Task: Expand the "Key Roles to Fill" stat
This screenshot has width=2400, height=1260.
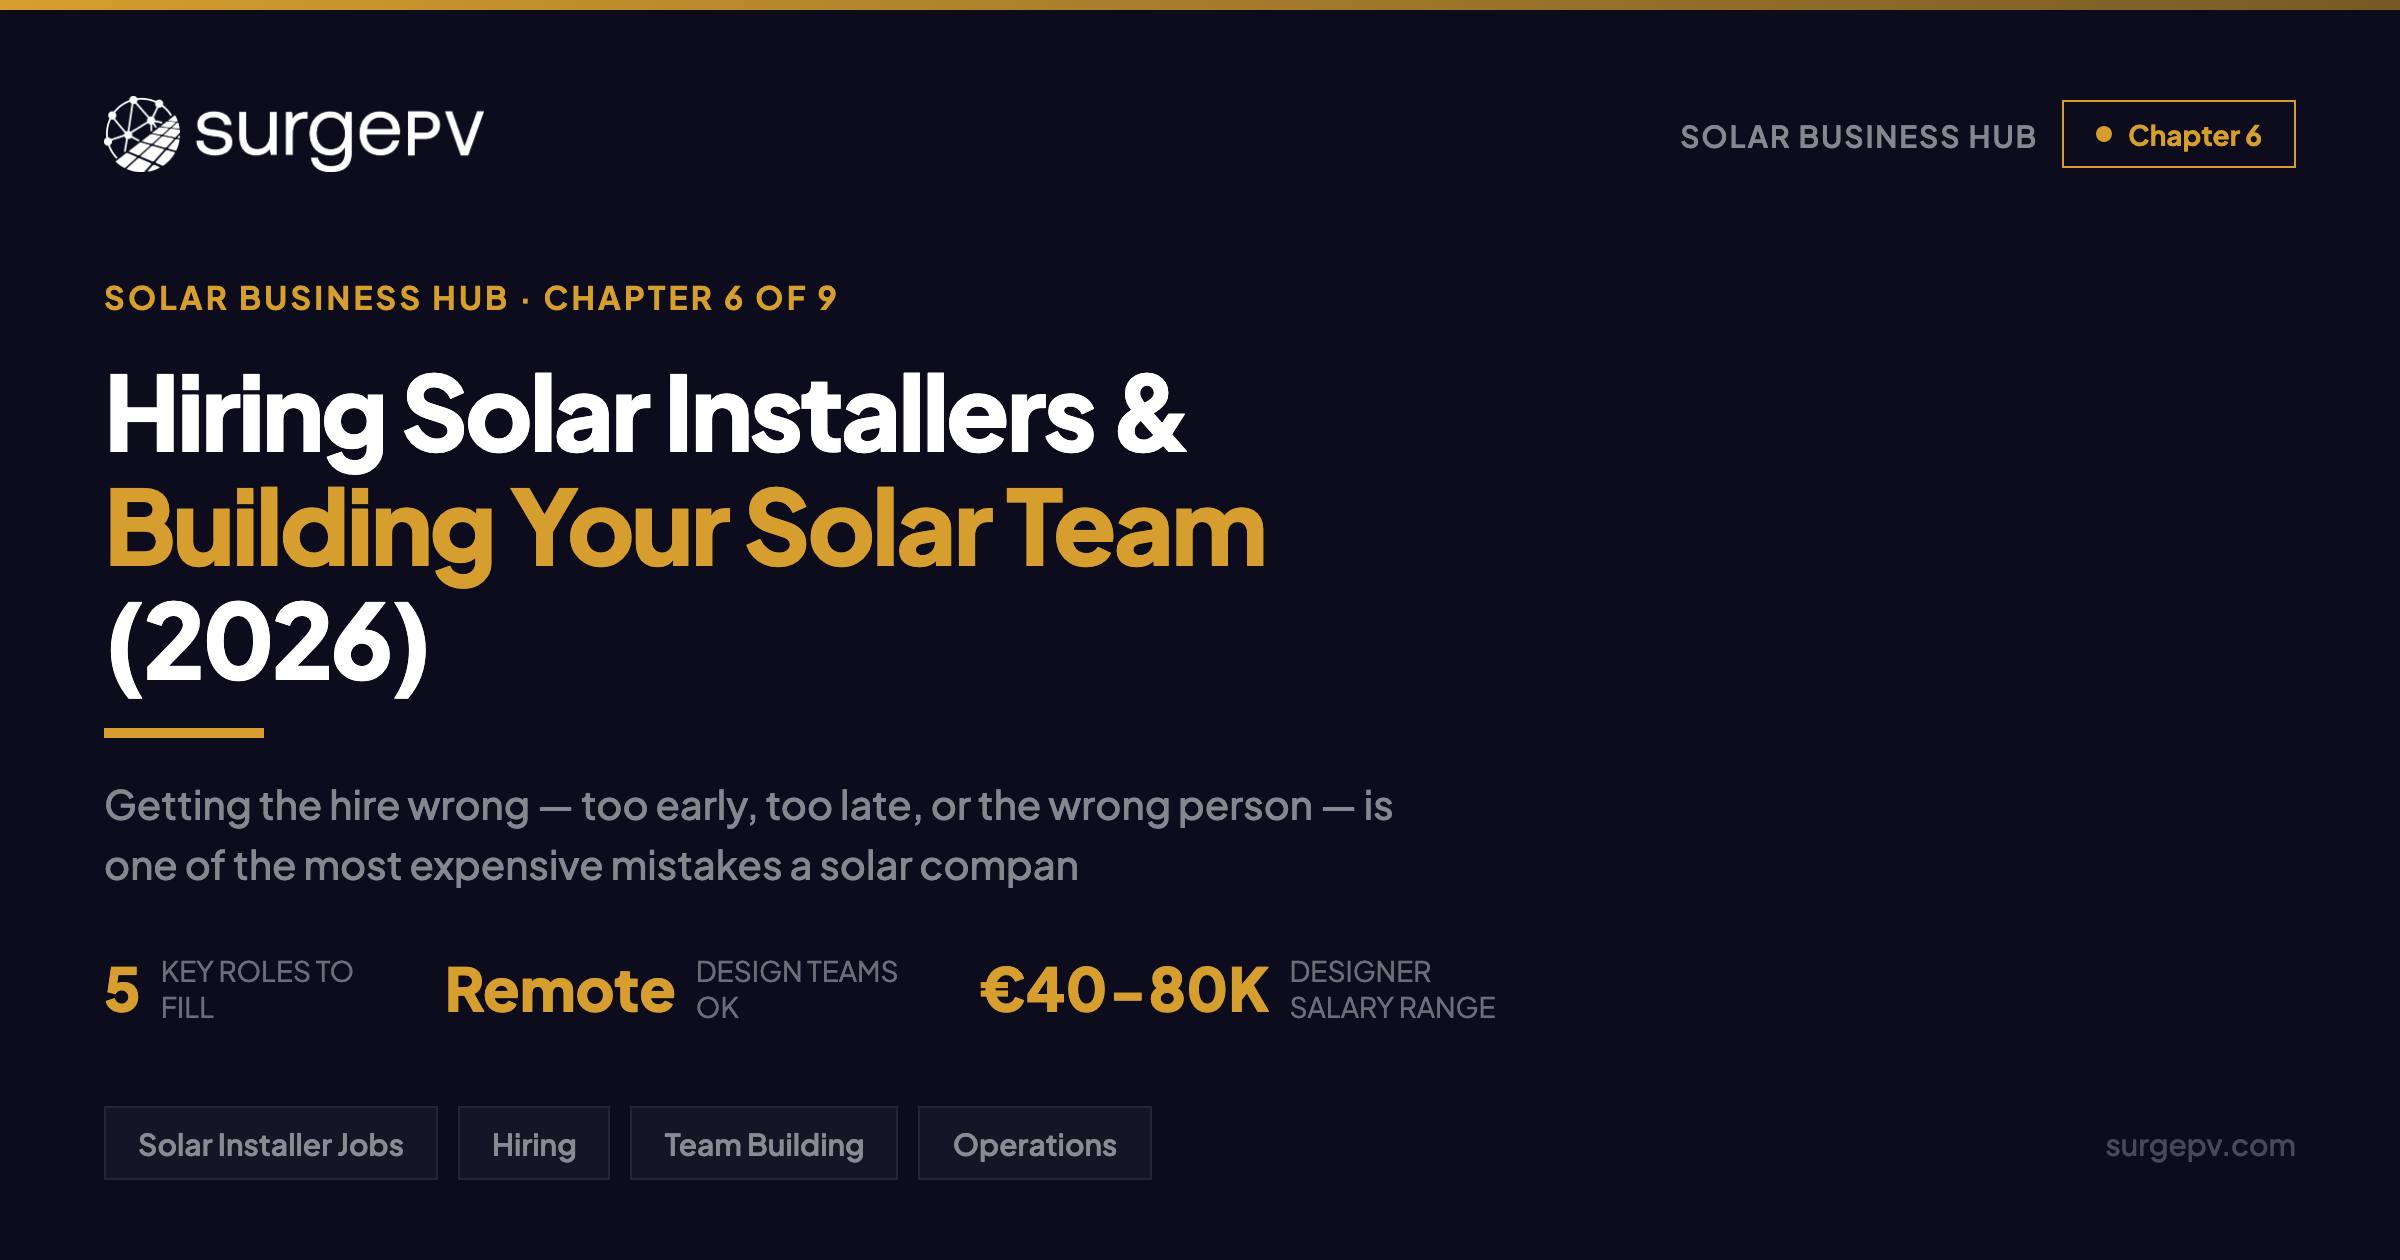Action: click(x=256, y=988)
